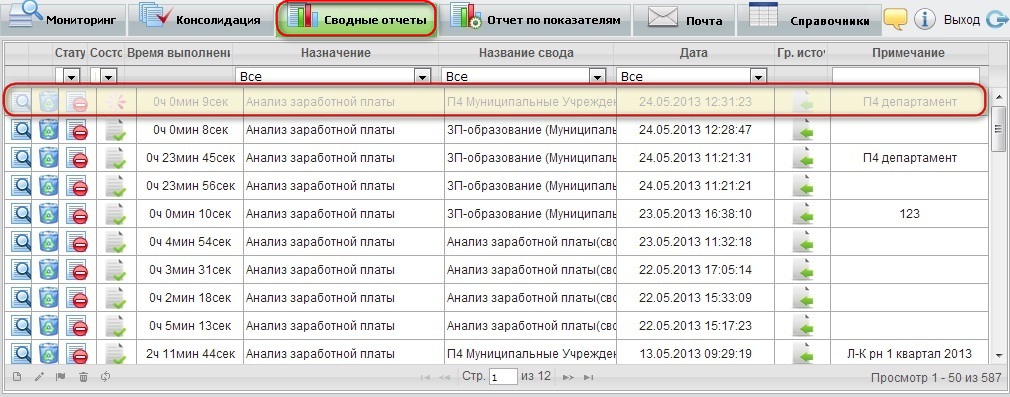Click the scrollbar up arrow
Viewport: 1010px width, 397px height.
click(x=998, y=97)
